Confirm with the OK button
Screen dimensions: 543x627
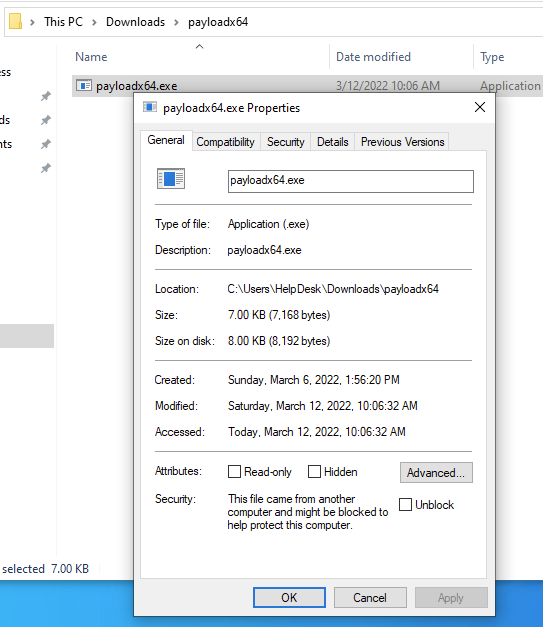point(289,597)
